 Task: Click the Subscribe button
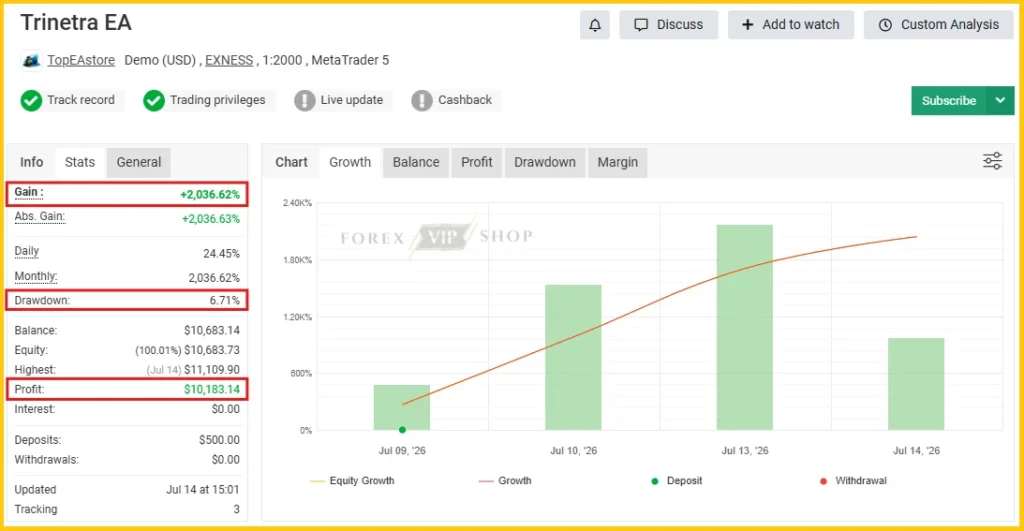pyautogui.click(x=948, y=101)
